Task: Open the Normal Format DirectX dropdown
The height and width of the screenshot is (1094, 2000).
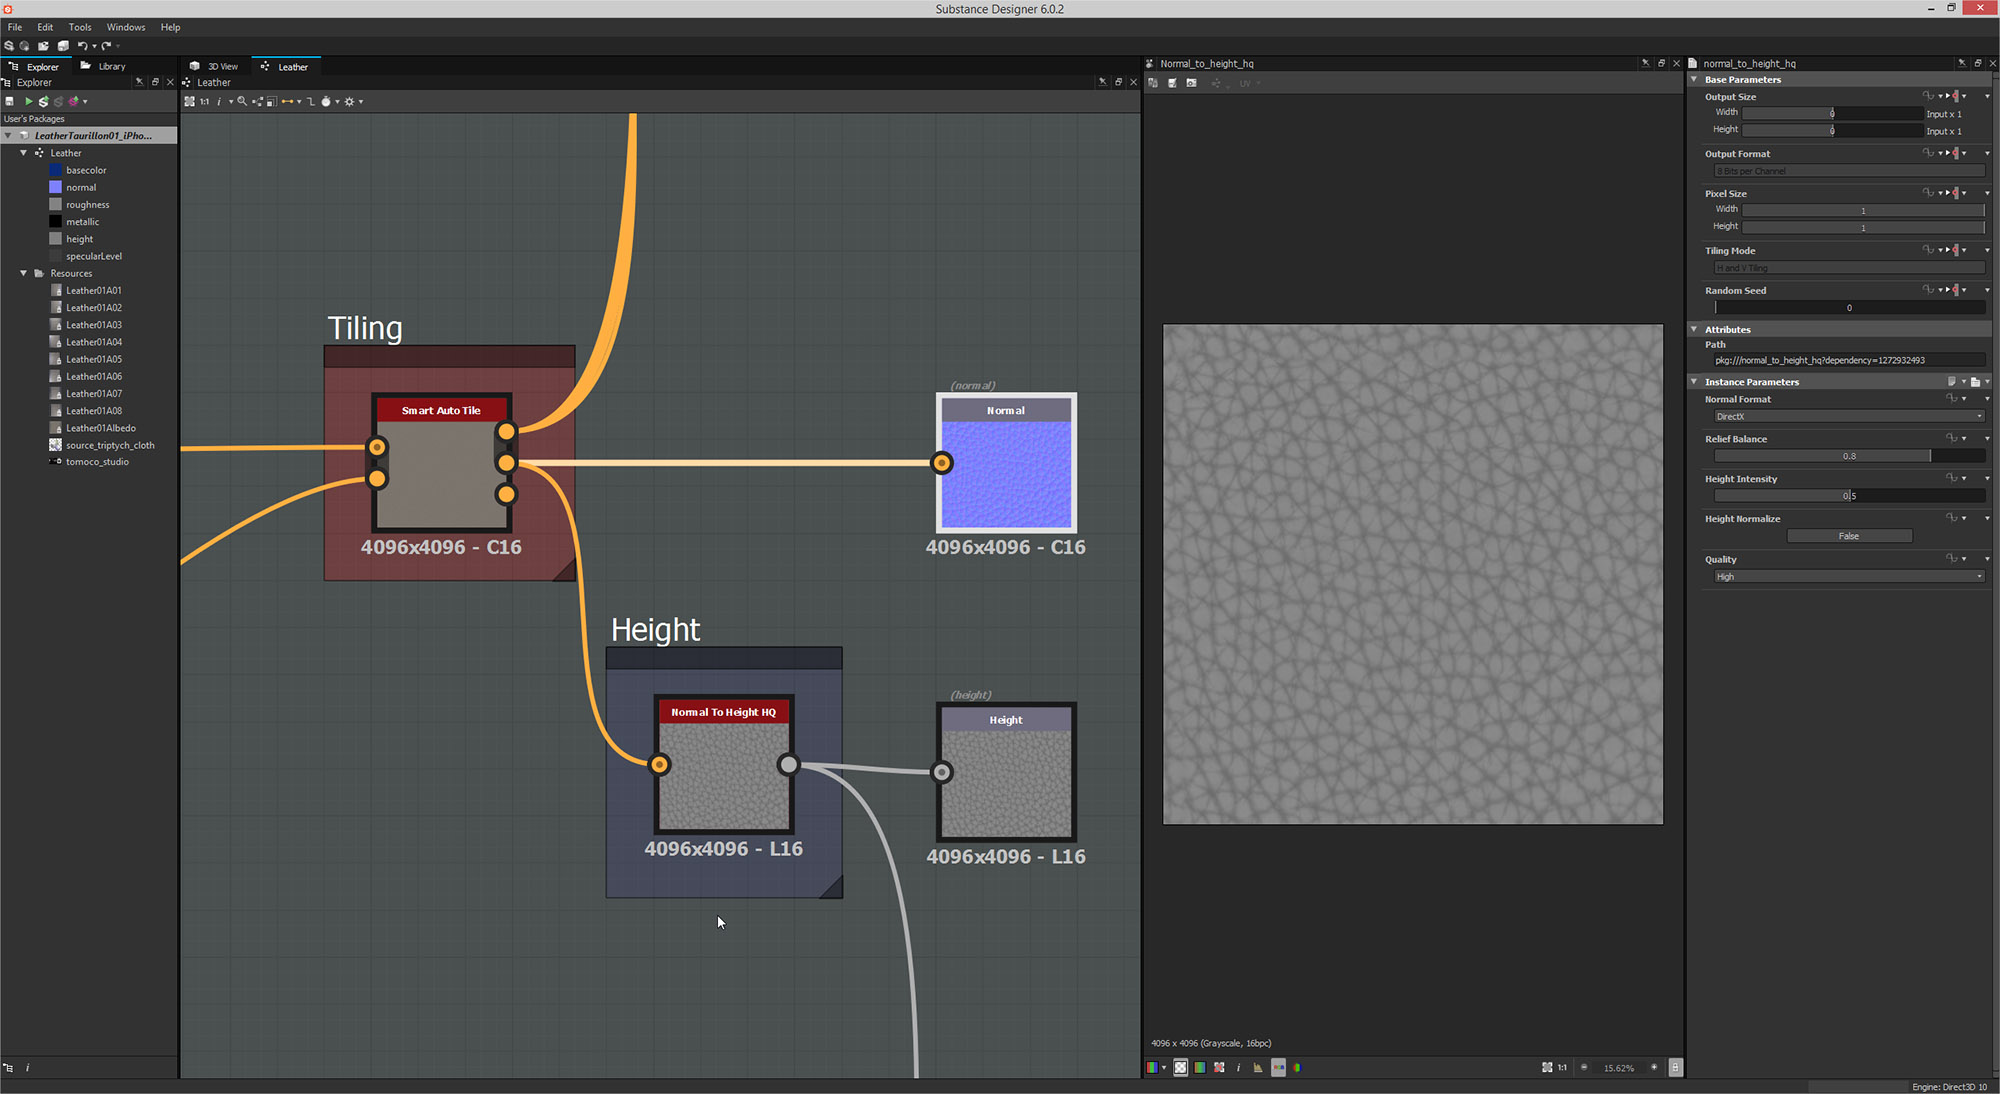Action: click(x=1848, y=416)
